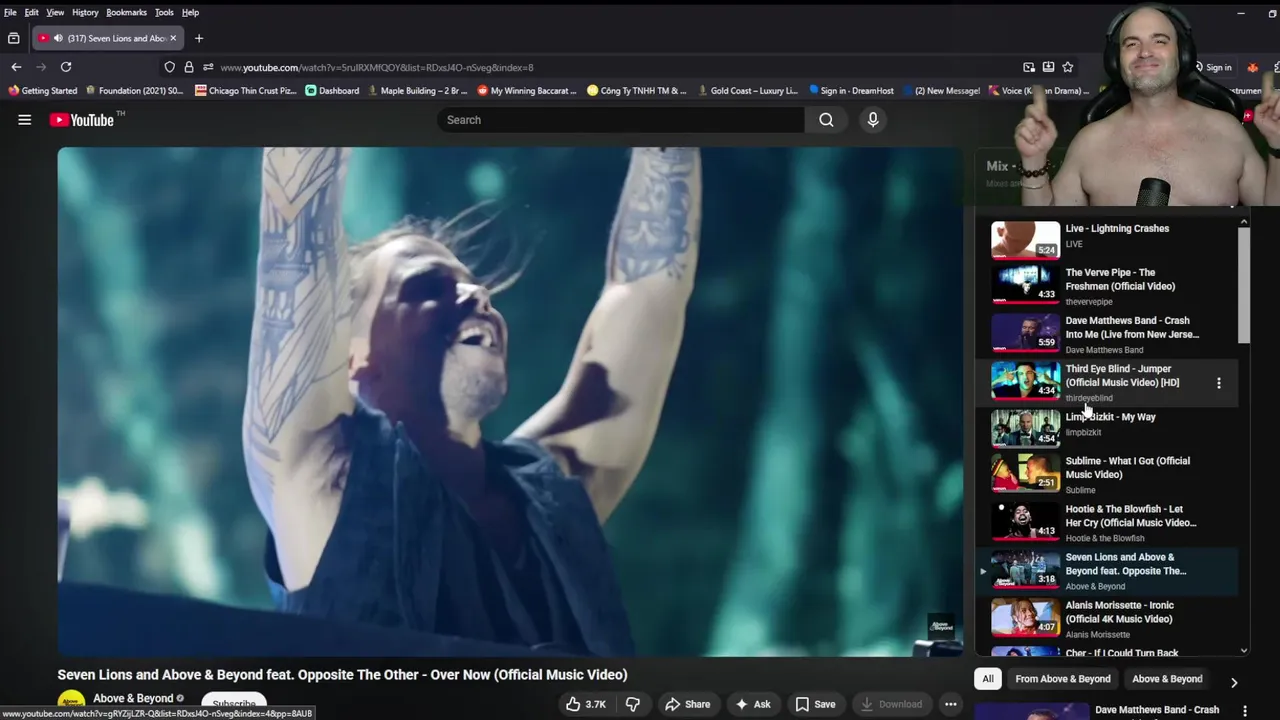Open the Công Ty TNHH TM bookmark
Screen dimensions: 1280x720
click(x=637, y=90)
